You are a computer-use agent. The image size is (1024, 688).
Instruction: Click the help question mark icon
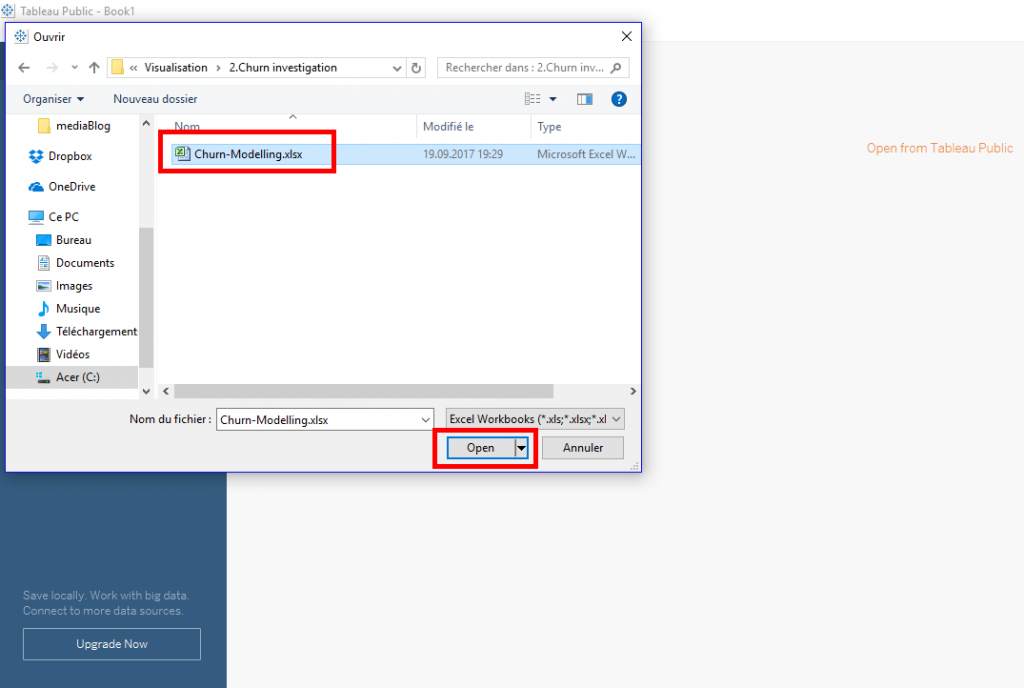pyautogui.click(x=619, y=99)
